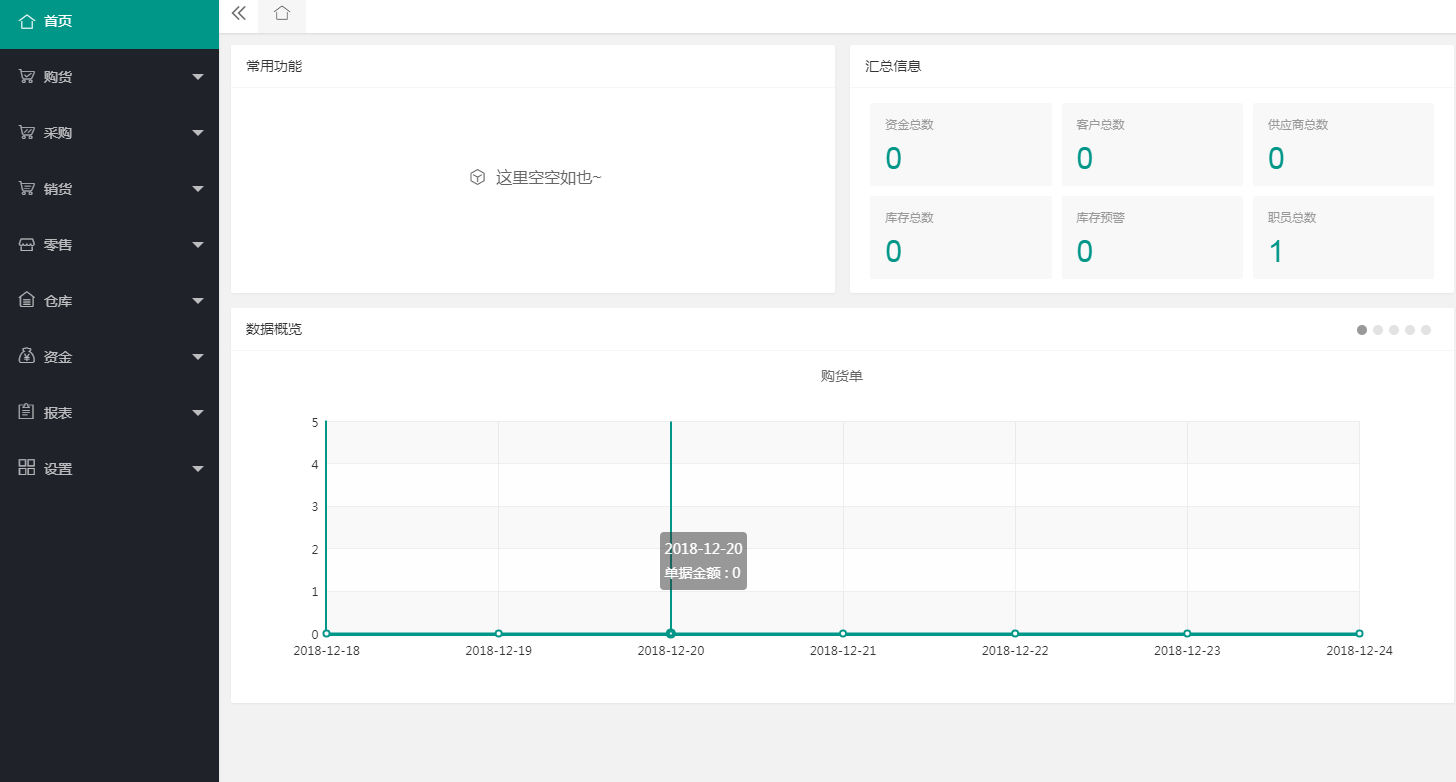The width and height of the screenshot is (1456, 782).
Task: Click the 职员总数 count link
Action: click(1343, 237)
